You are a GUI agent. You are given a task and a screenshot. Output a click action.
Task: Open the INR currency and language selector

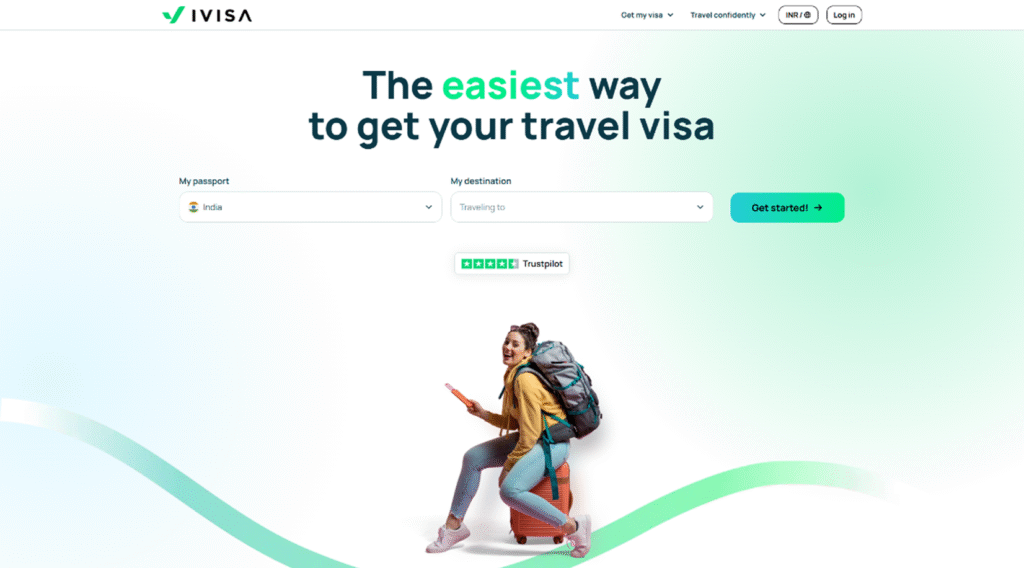798,15
